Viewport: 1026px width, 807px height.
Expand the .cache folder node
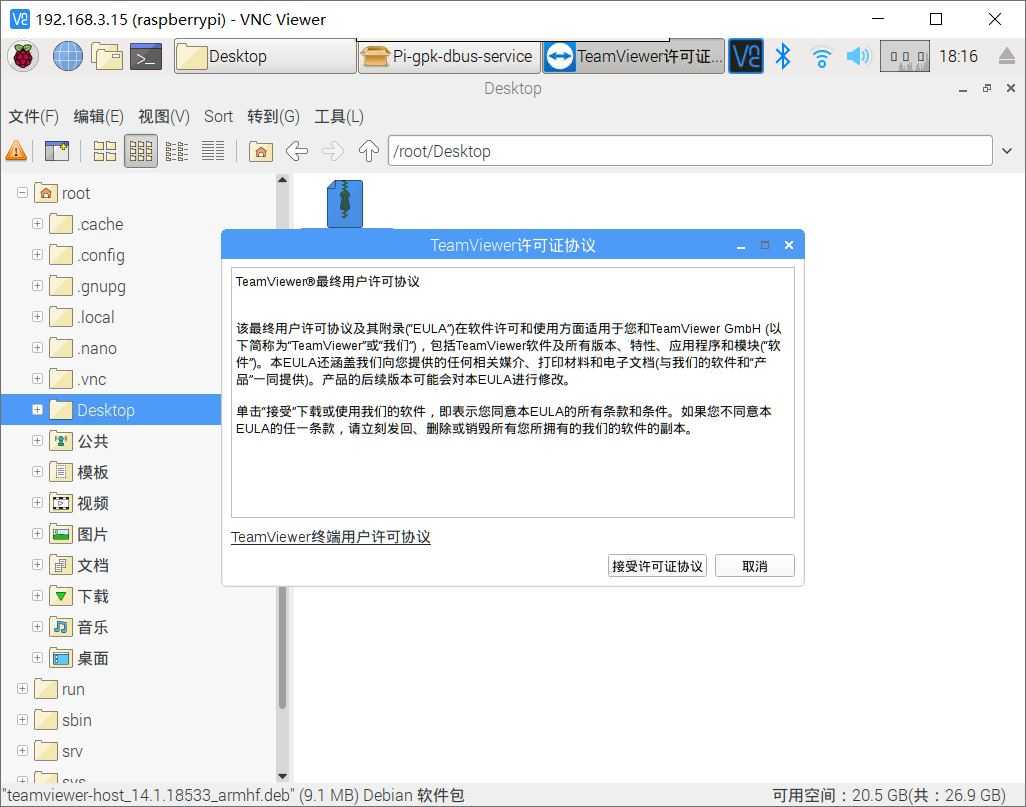[x=37, y=224]
